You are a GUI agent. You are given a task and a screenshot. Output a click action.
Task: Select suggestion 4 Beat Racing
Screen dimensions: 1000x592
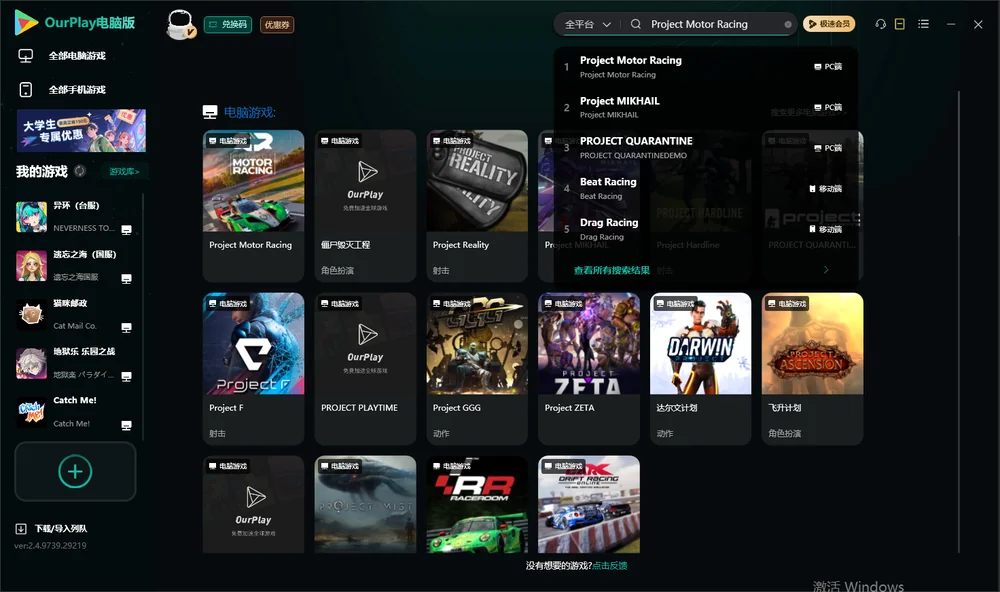pos(705,188)
